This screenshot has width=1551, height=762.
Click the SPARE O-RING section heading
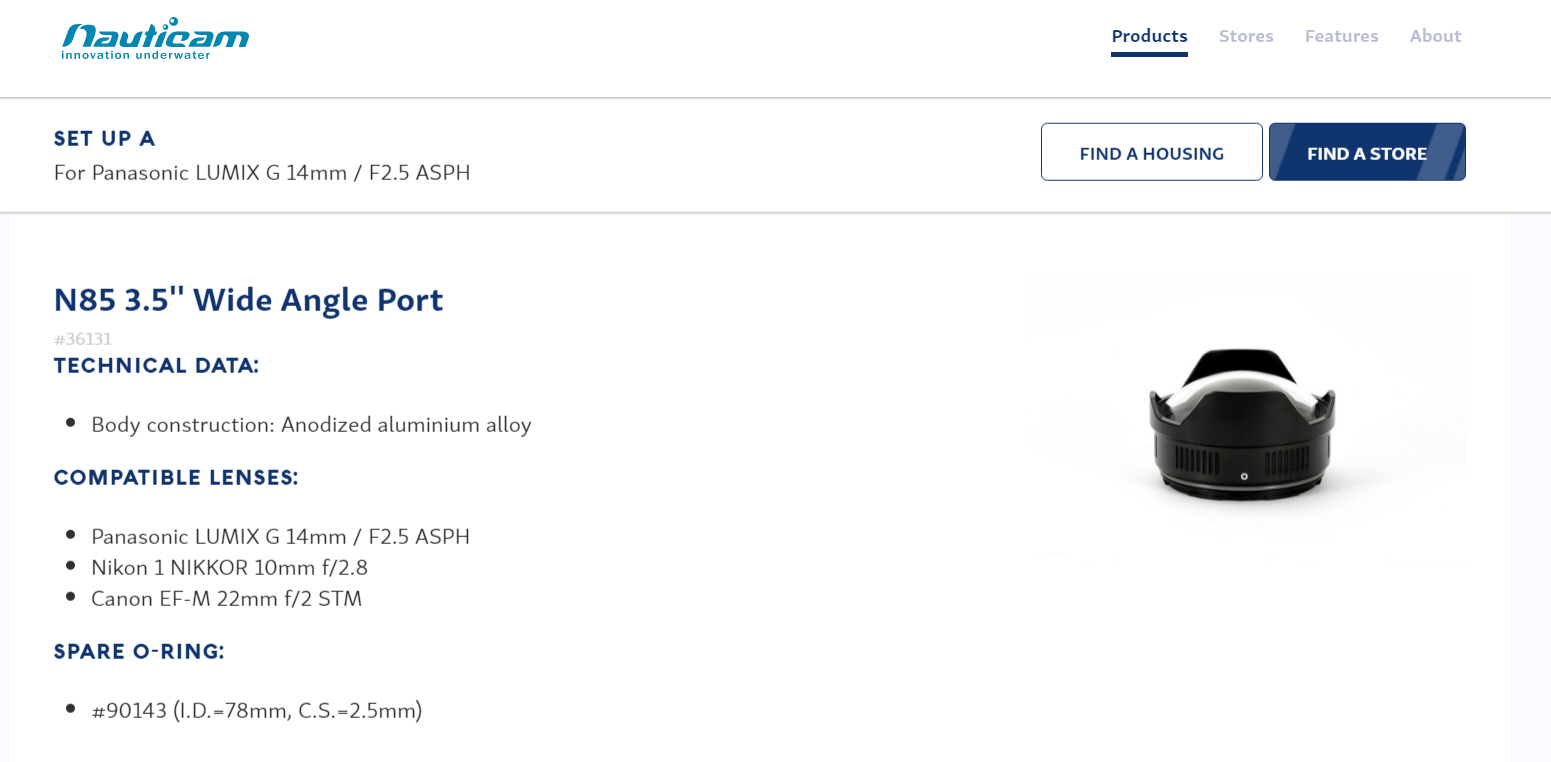click(140, 652)
